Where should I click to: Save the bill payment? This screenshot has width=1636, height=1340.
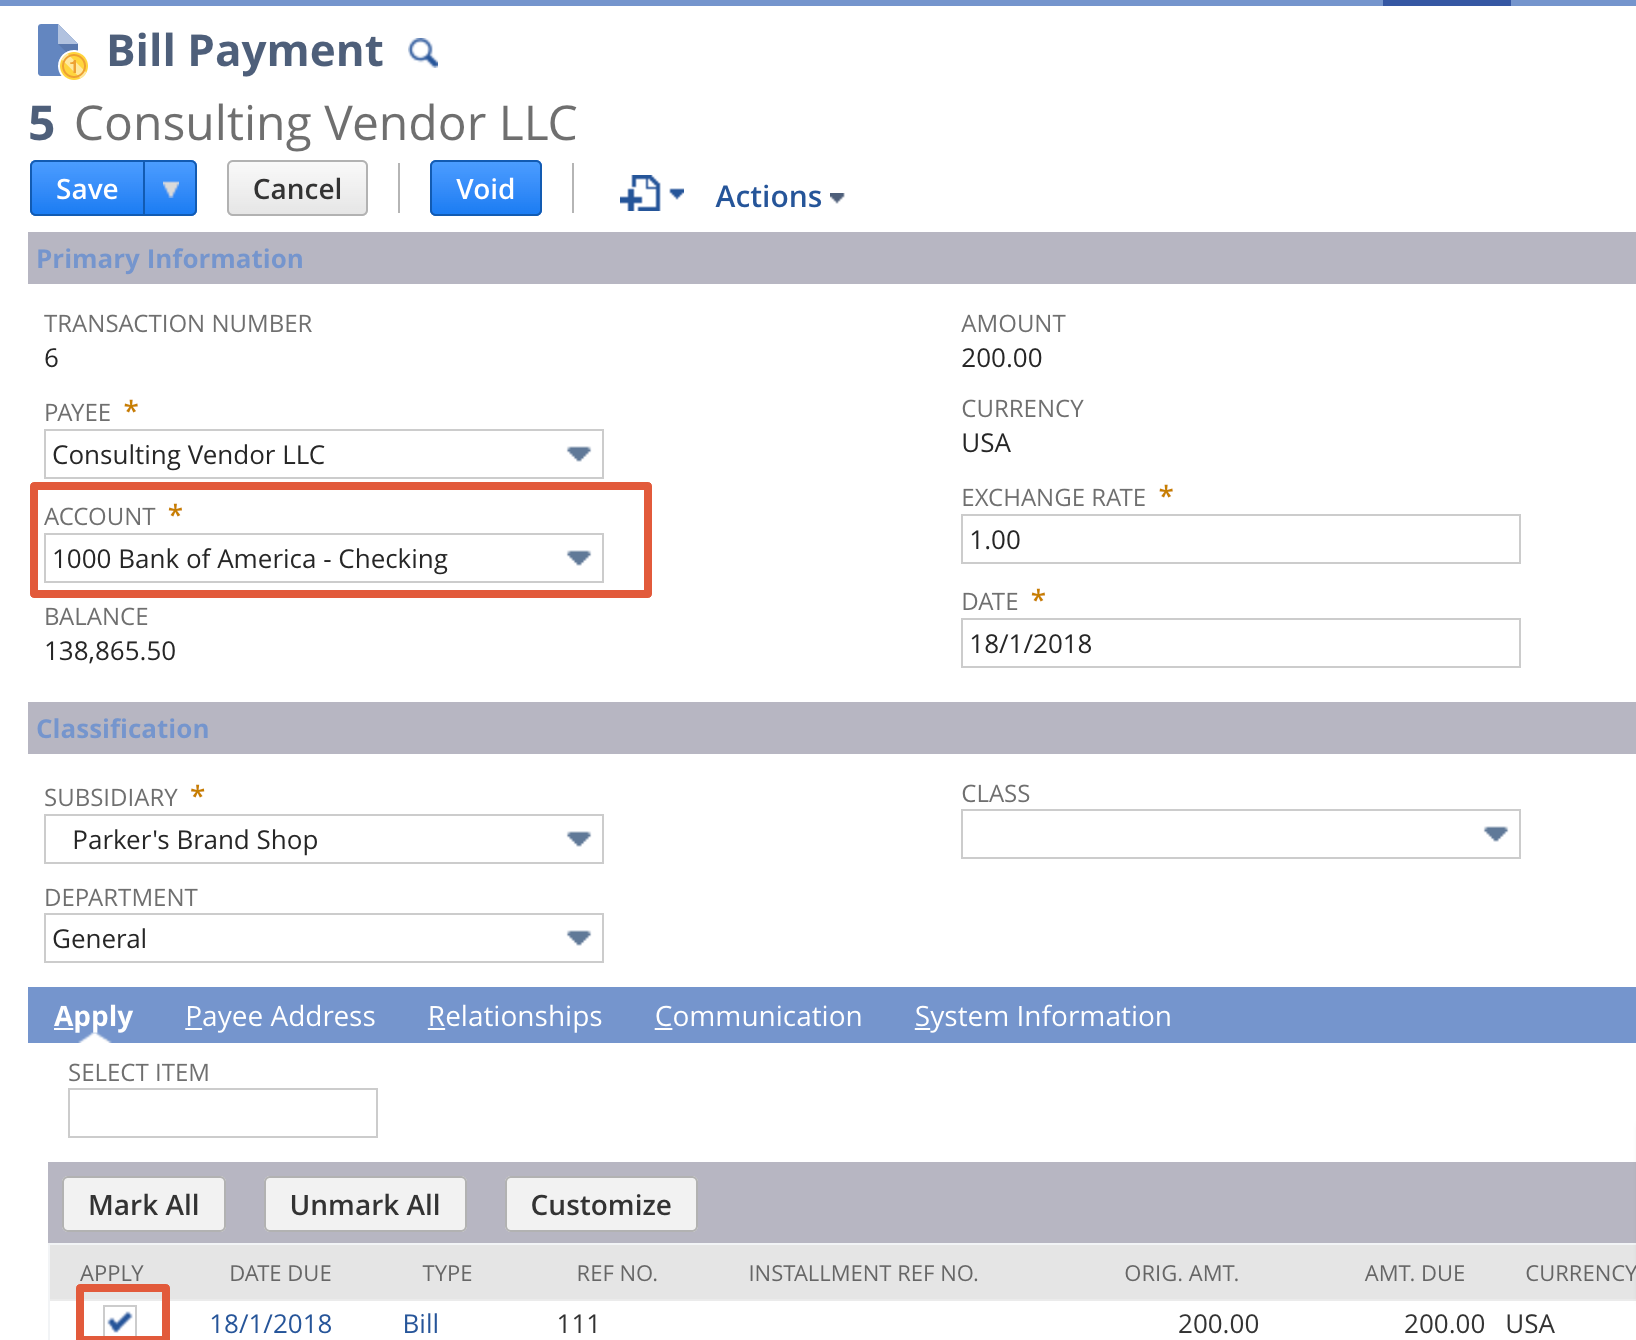87,188
